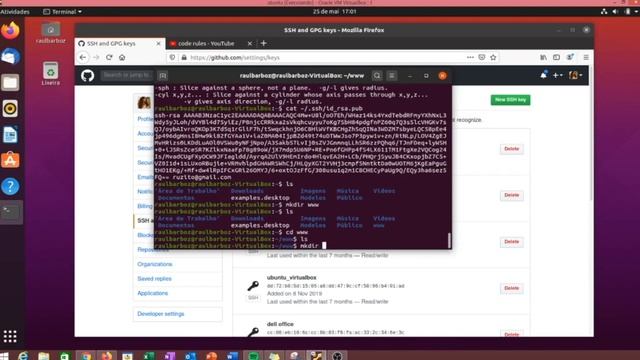Open the terminal hamburger menu
640x360 pixels.
click(391, 76)
